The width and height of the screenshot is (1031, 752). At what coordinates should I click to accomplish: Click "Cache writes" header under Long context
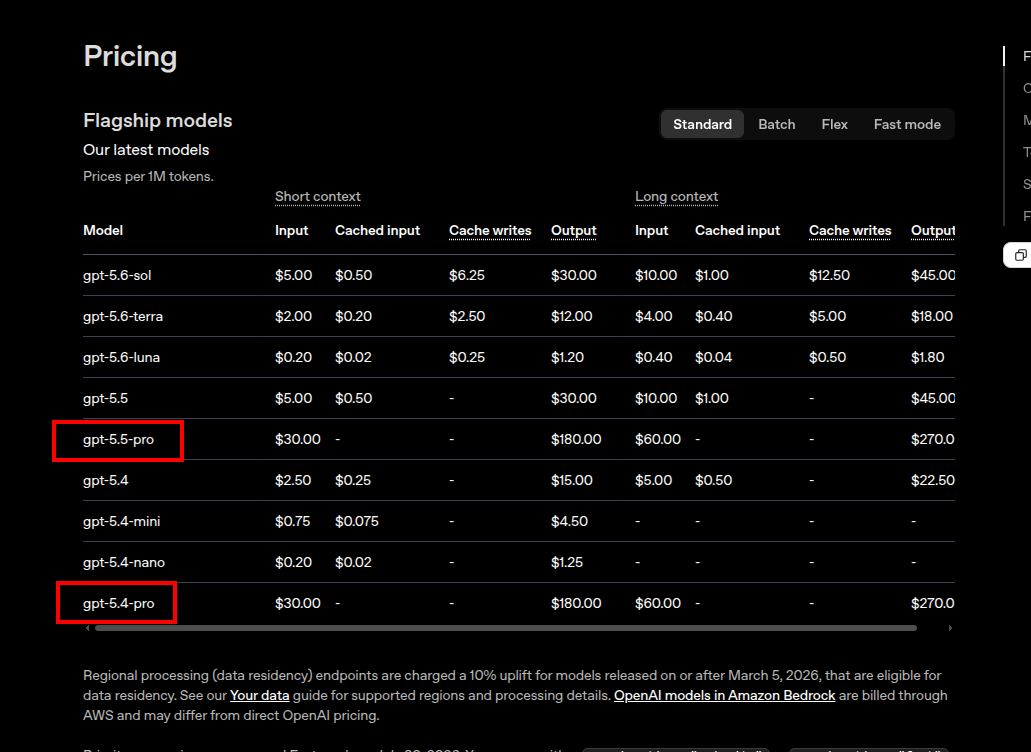850,231
